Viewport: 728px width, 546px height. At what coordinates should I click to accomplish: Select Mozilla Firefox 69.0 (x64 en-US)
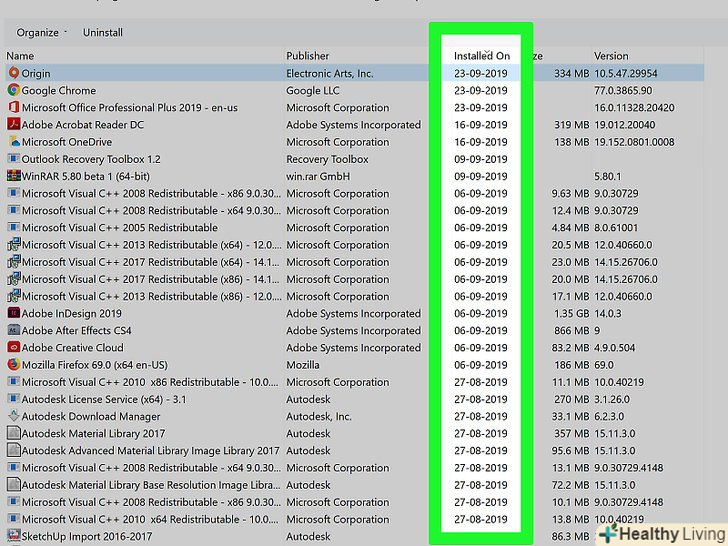pyautogui.click(x=95, y=365)
